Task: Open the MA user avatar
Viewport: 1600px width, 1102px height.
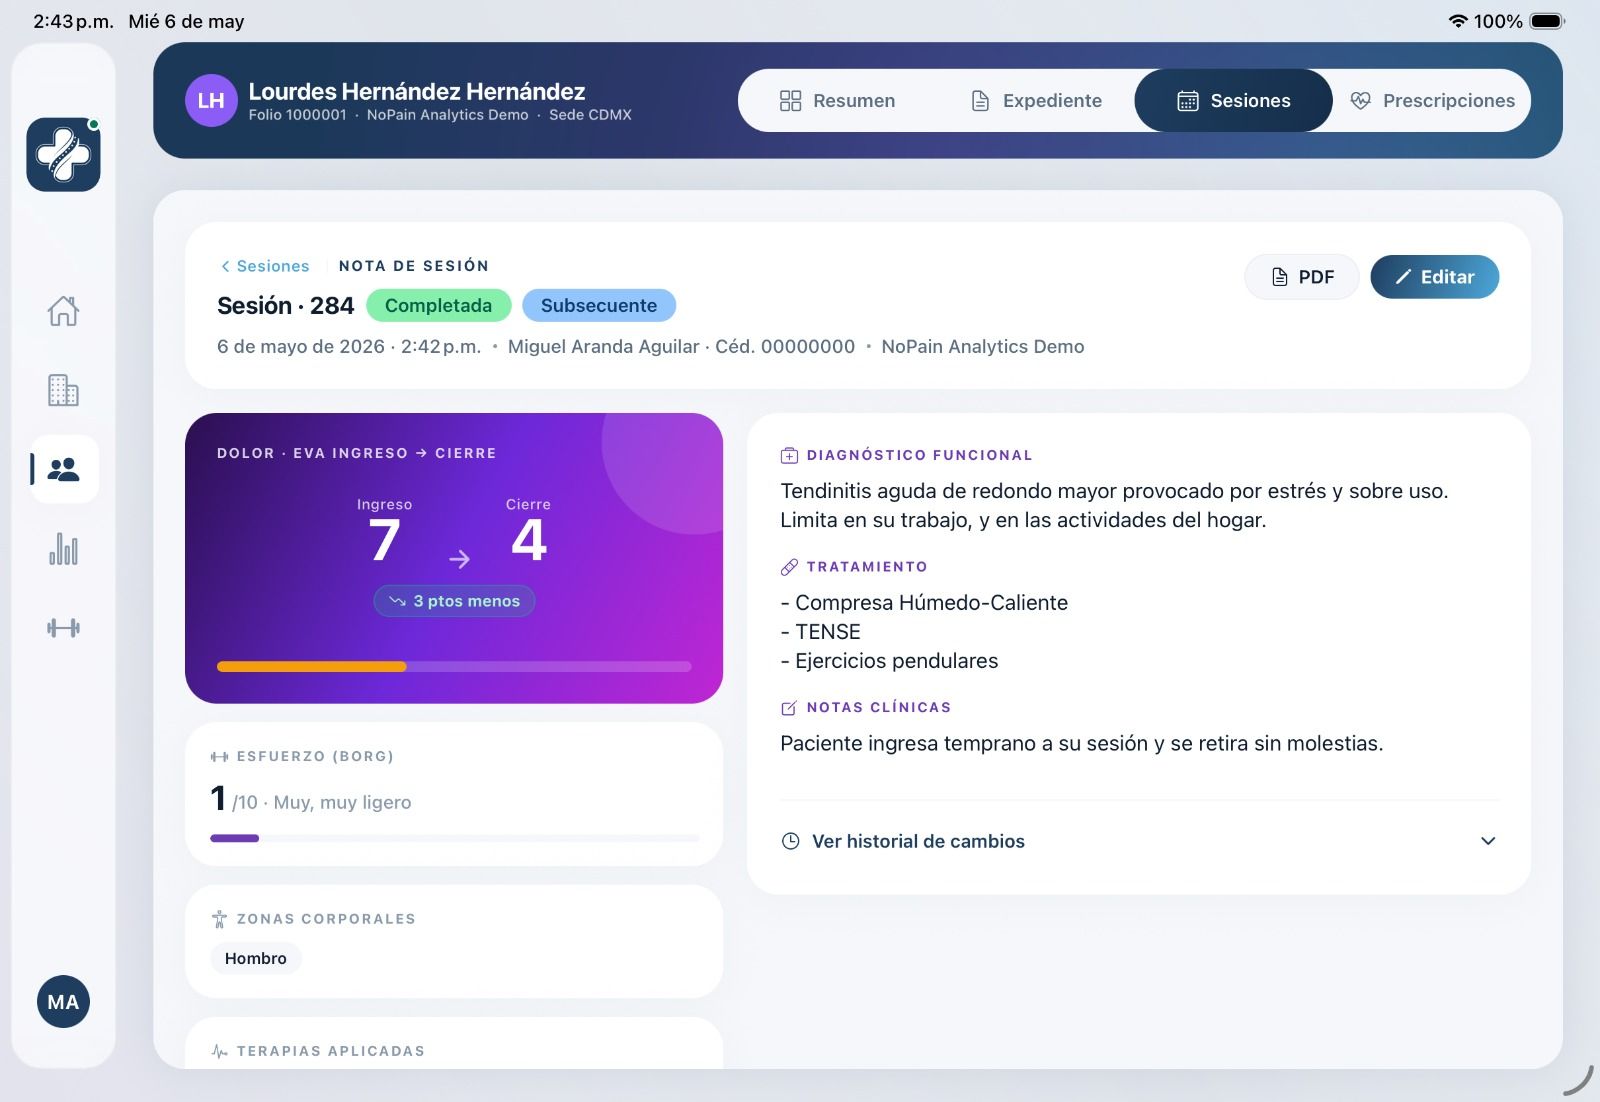Action: (63, 1002)
